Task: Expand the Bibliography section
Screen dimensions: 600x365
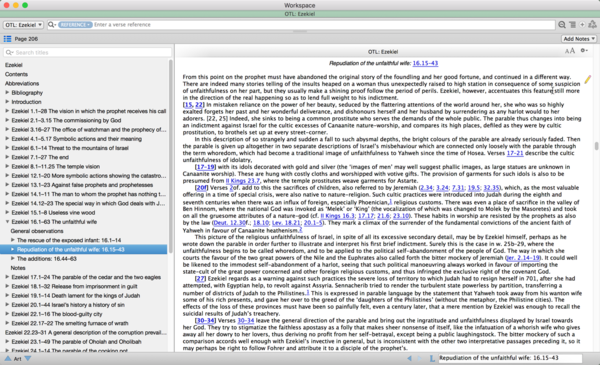Action: pos(7,93)
